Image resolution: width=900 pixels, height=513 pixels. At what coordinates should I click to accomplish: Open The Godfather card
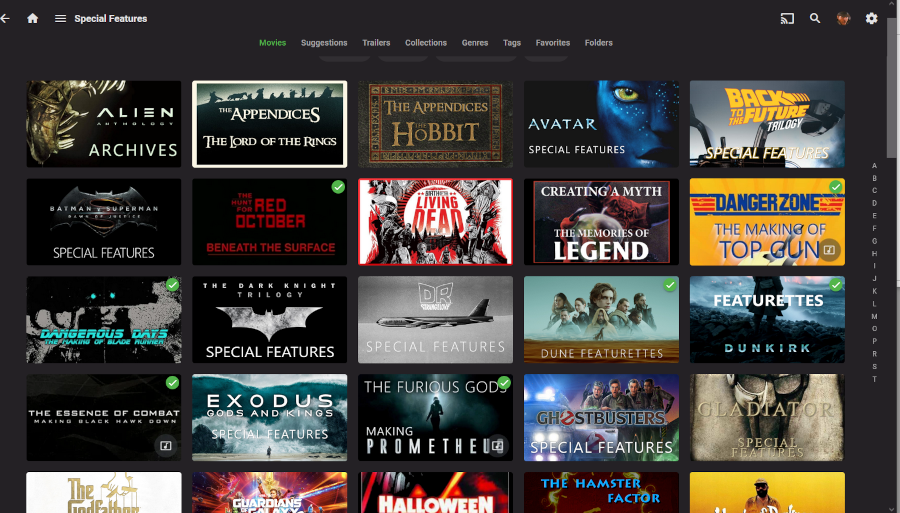click(x=104, y=492)
